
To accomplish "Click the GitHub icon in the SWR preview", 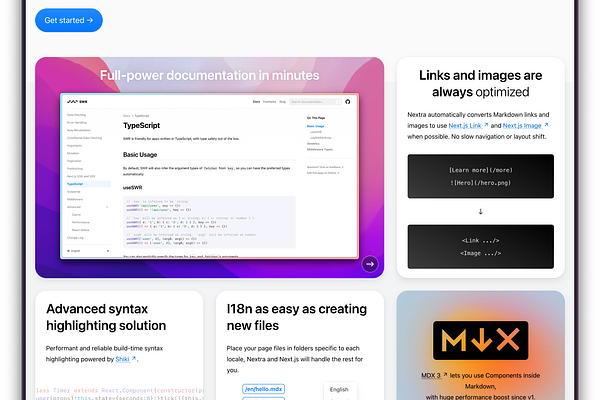I will pos(347,101).
